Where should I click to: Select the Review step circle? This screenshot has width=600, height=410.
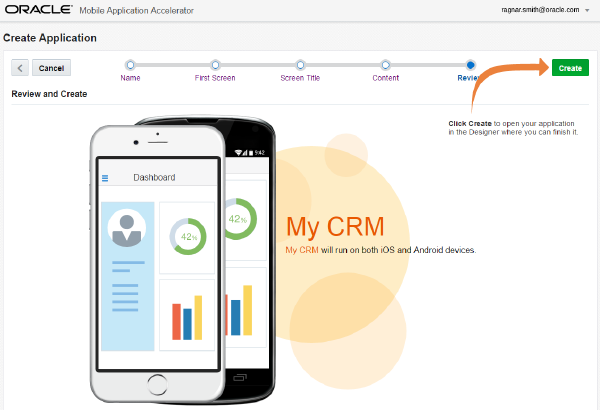[471, 65]
